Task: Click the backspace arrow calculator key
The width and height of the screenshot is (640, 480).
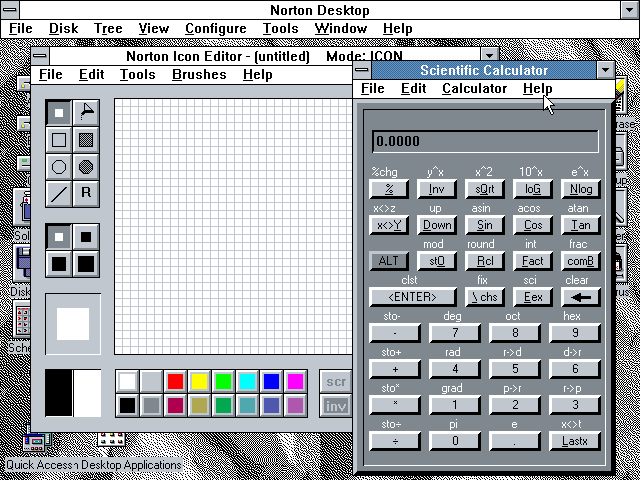Action: point(580,297)
